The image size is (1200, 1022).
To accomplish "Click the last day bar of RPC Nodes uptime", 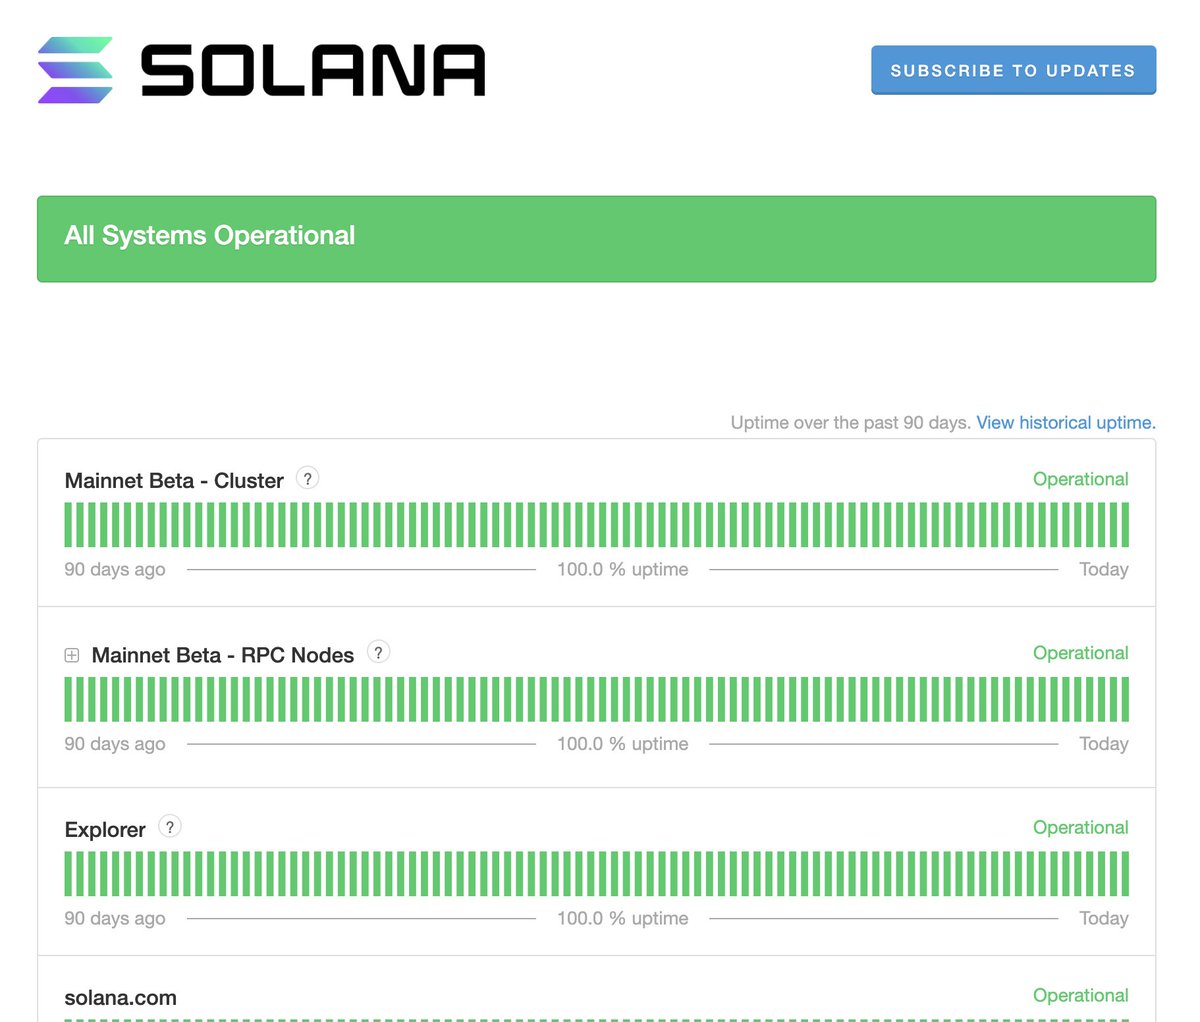I will click(x=1125, y=699).
